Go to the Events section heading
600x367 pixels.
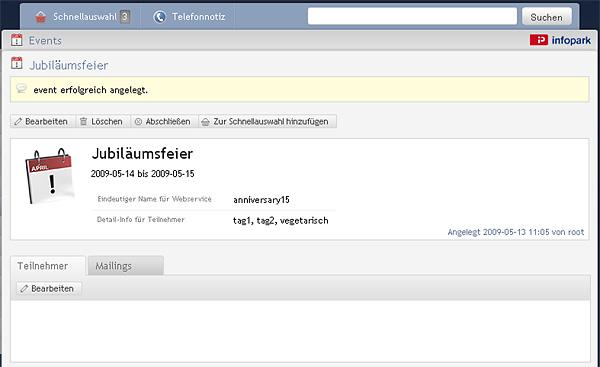point(45,41)
